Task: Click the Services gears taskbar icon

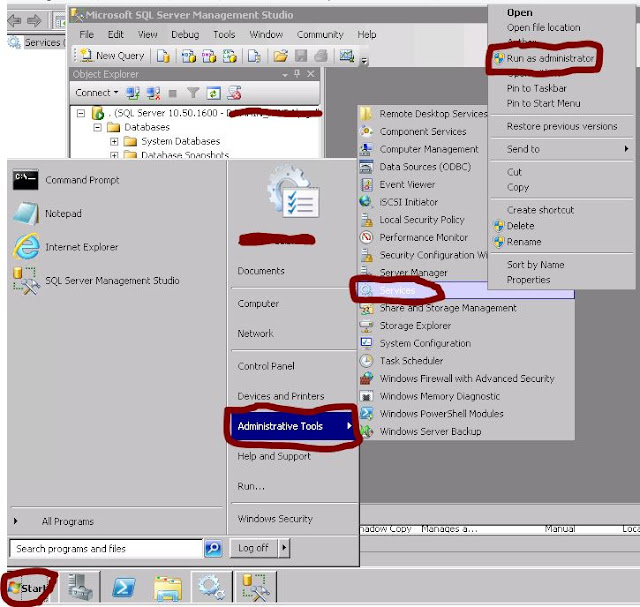Action: coord(211,587)
